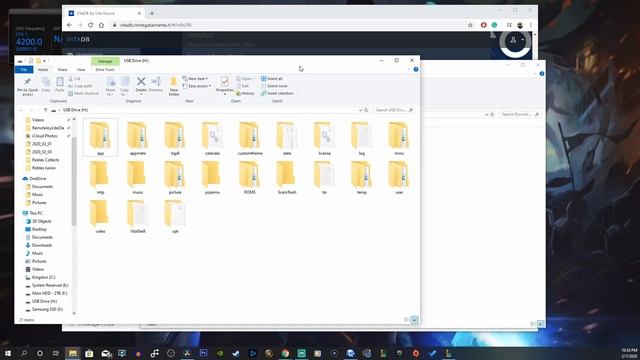640x360 pixels.
Task: Reload the Chrome page
Action: [91, 25]
